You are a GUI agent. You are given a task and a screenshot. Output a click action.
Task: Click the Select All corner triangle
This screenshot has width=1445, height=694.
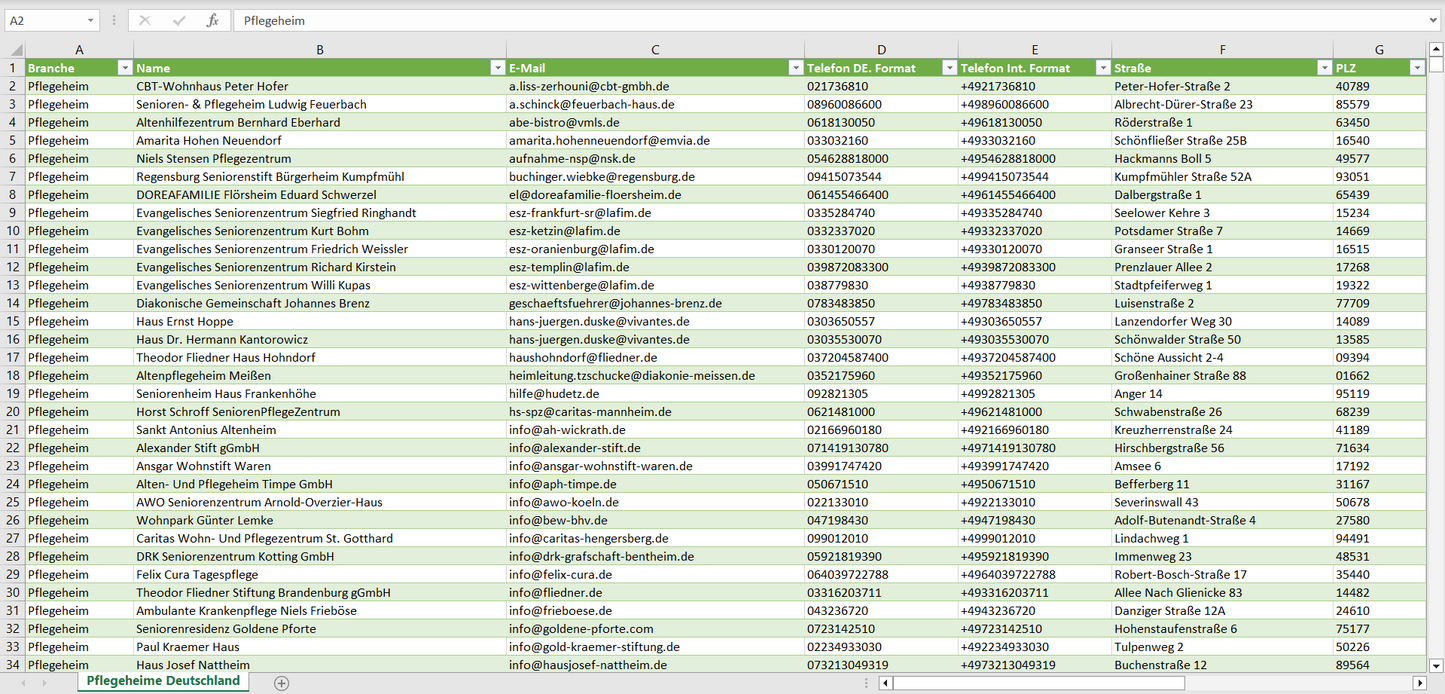click(16, 50)
